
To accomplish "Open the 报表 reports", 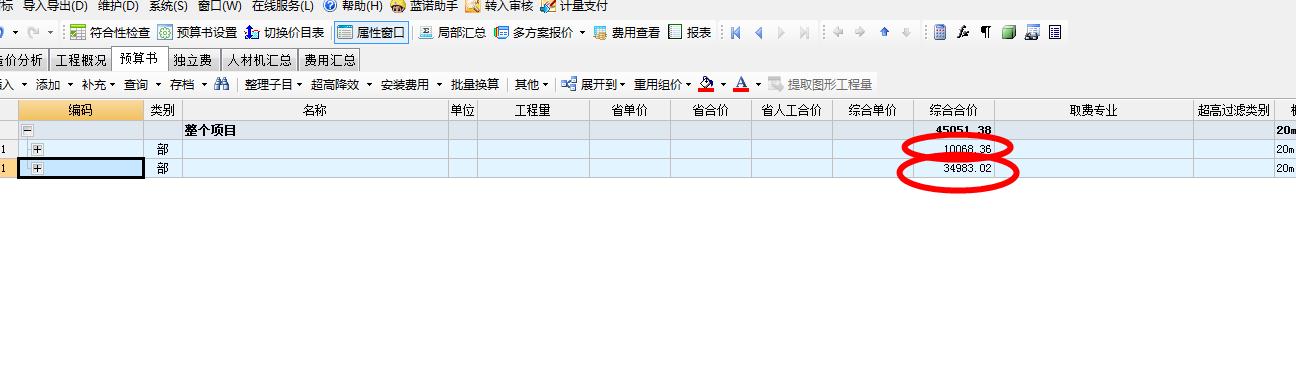I will coord(689,32).
